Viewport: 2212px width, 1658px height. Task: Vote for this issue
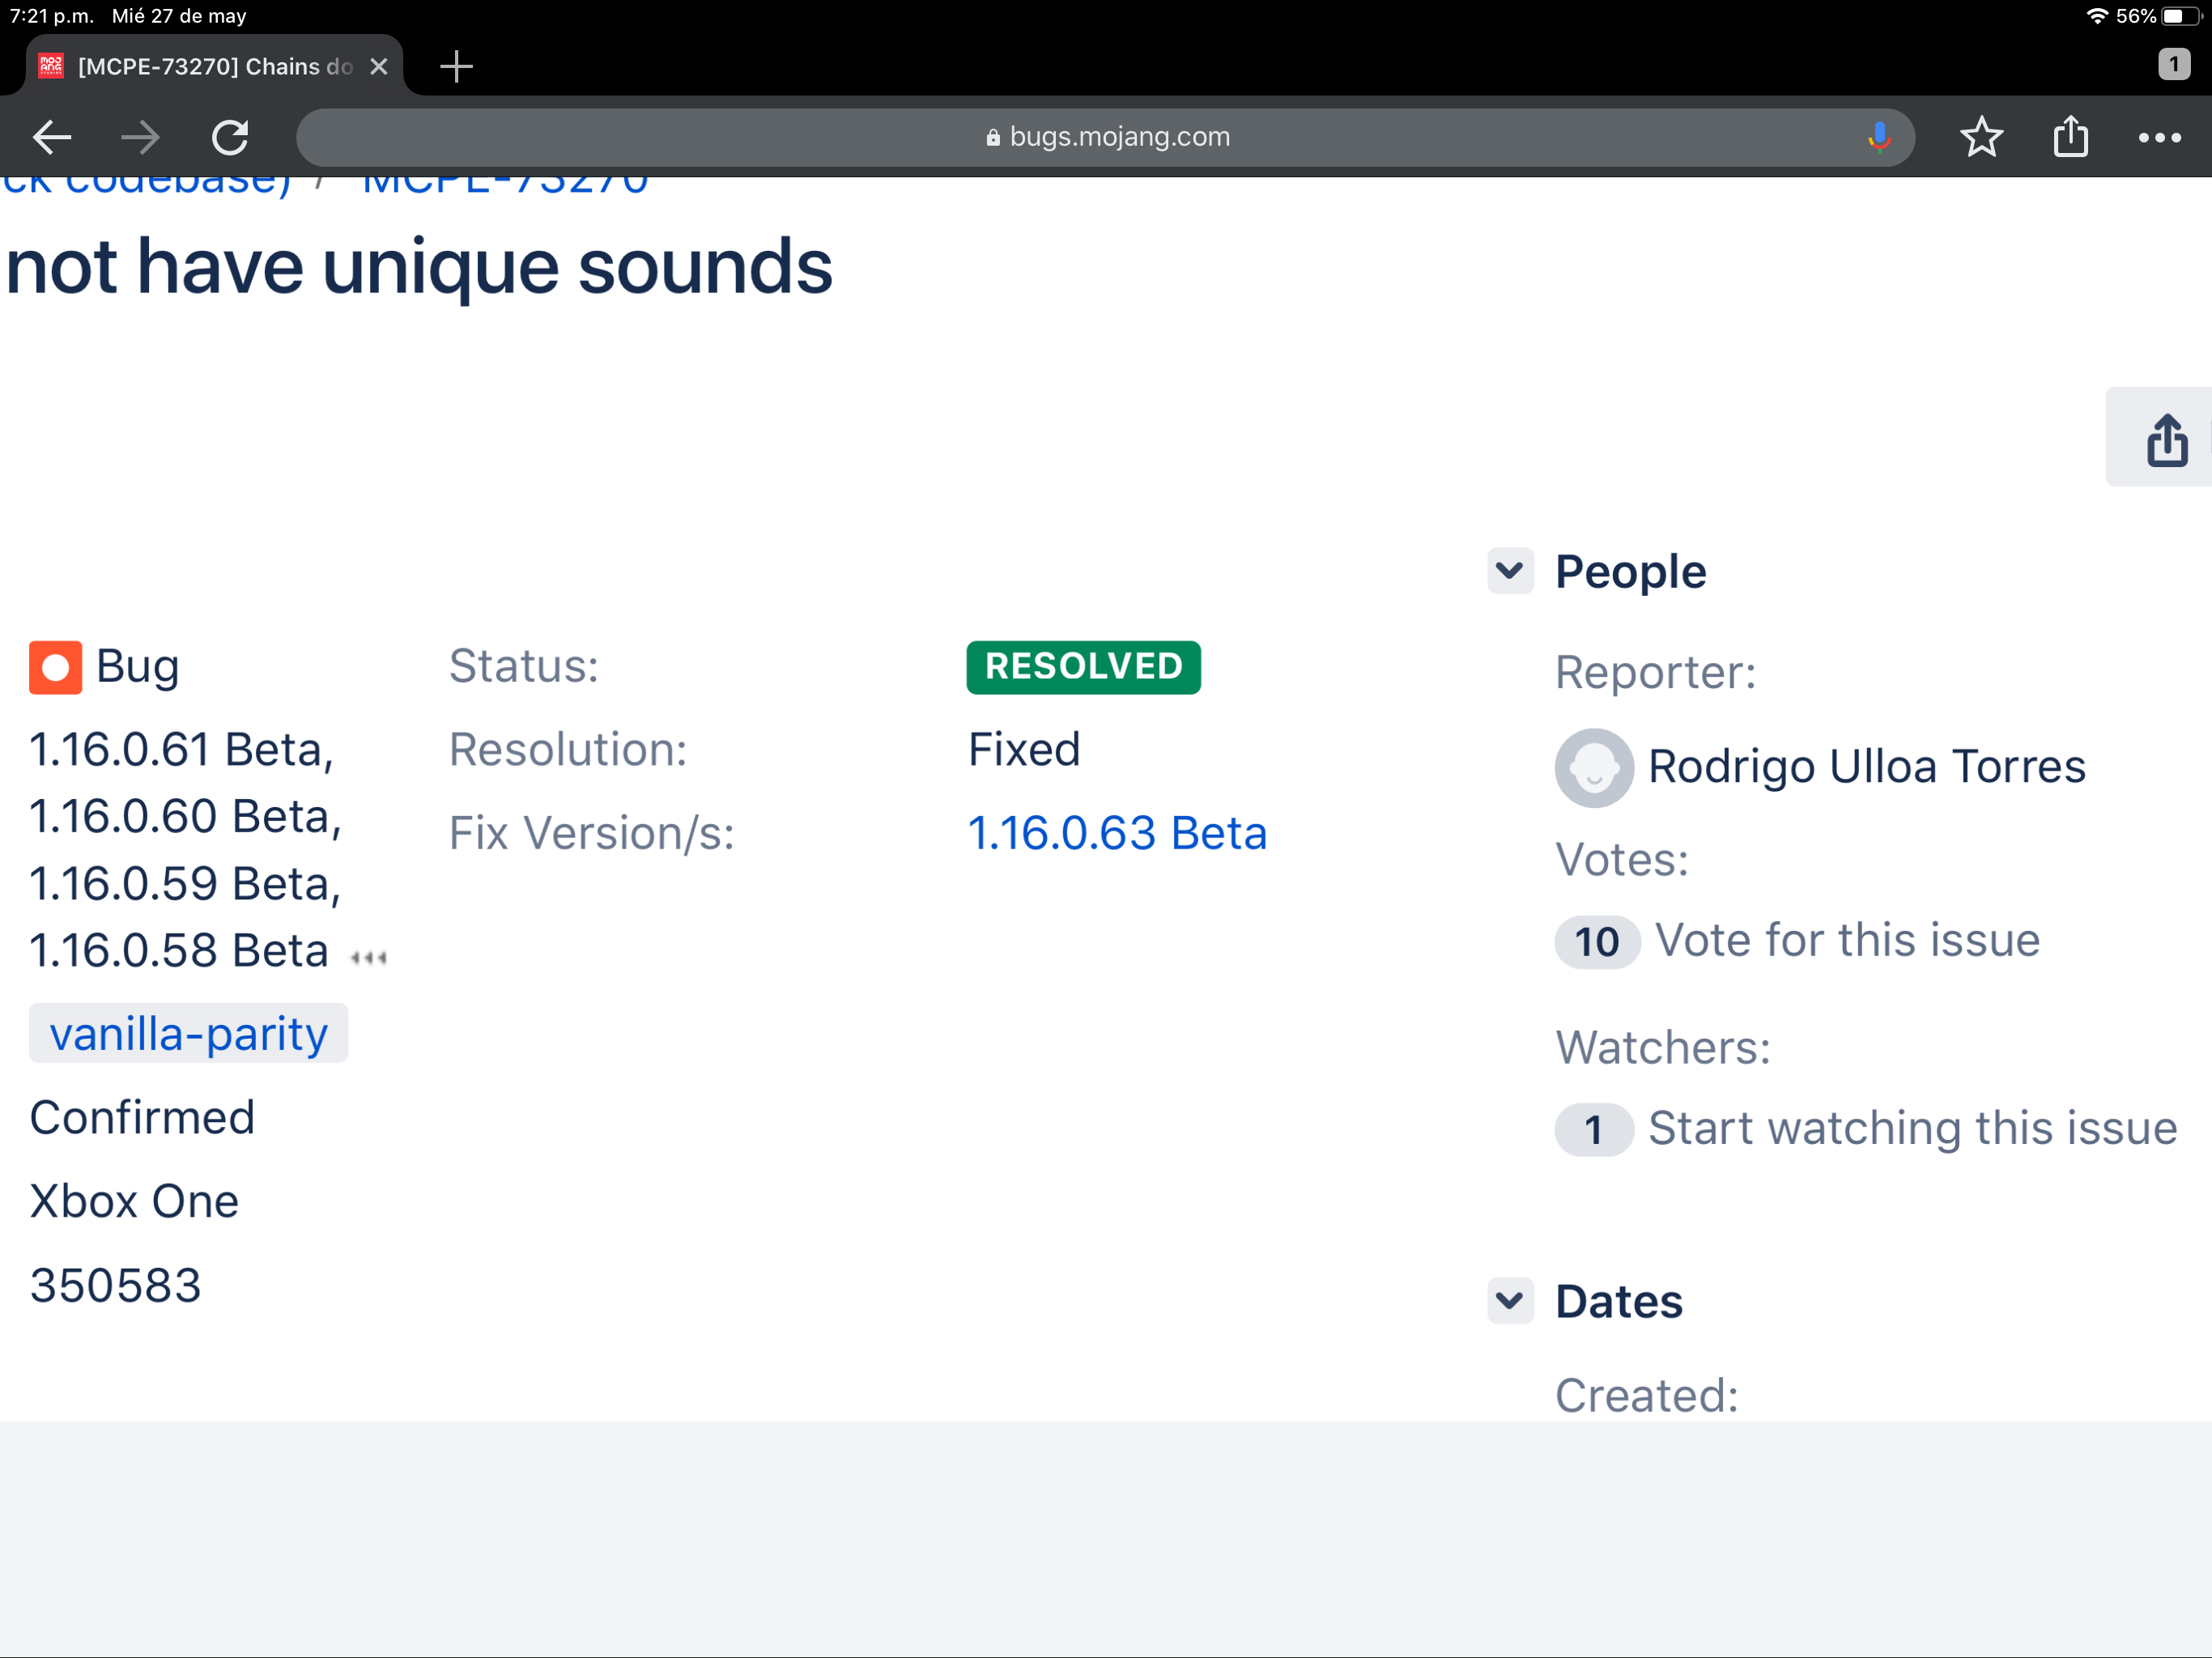tap(1846, 940)
